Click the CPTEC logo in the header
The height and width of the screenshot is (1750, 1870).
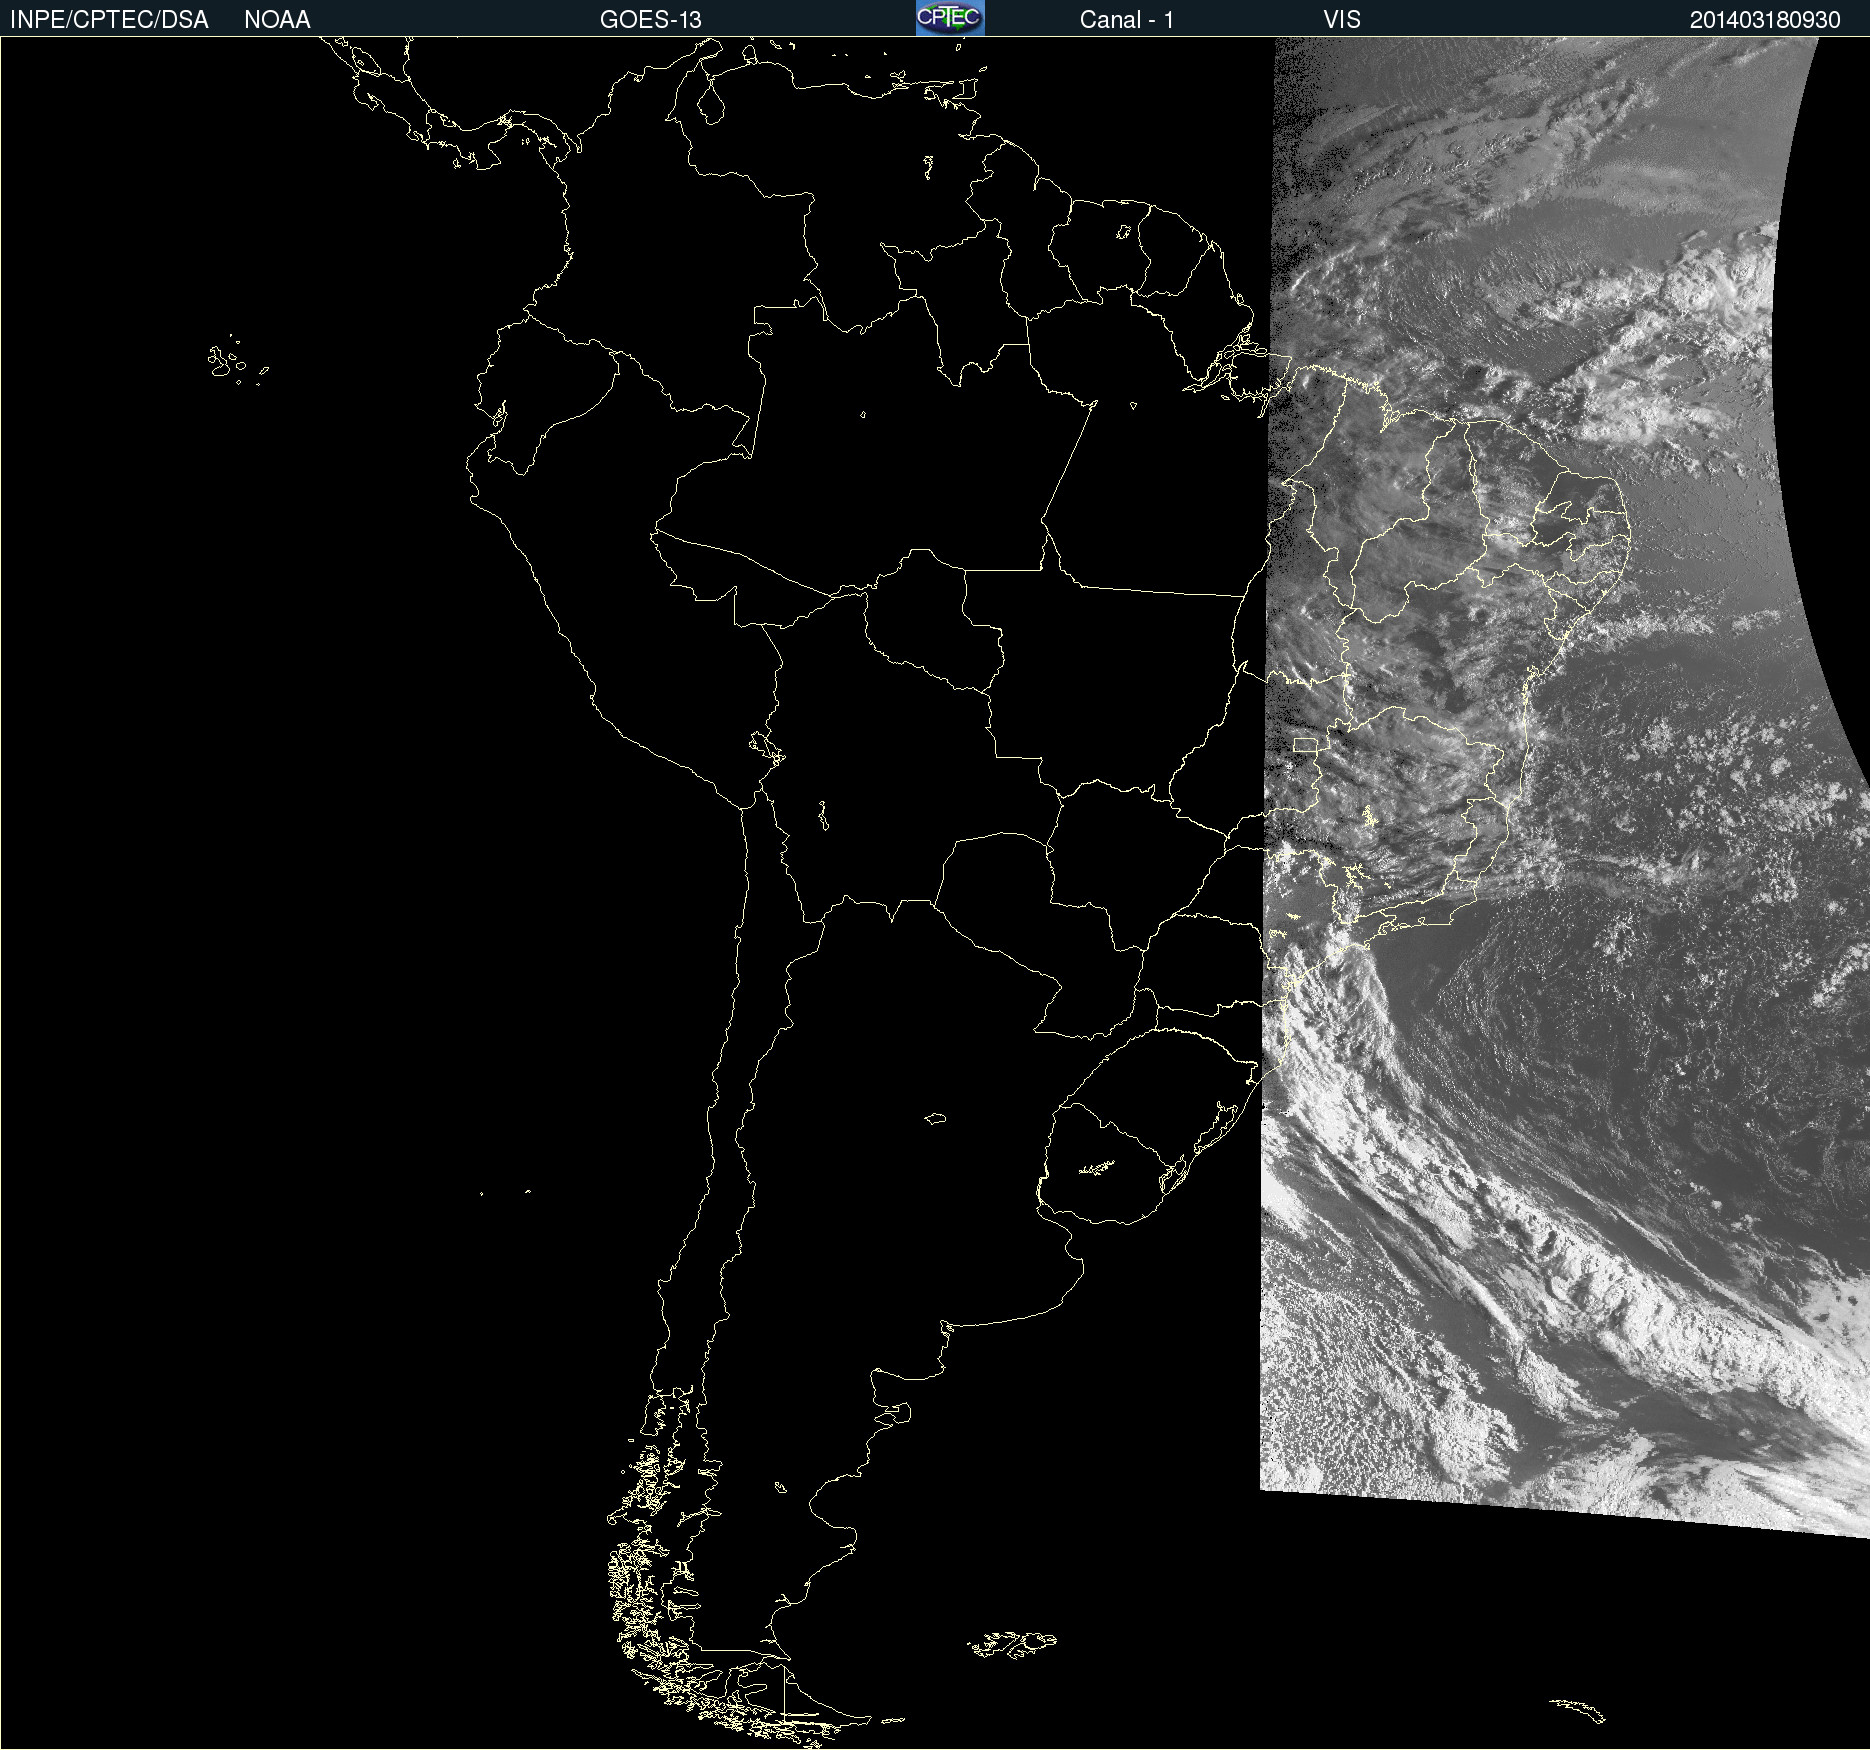[x=950, y=18]
